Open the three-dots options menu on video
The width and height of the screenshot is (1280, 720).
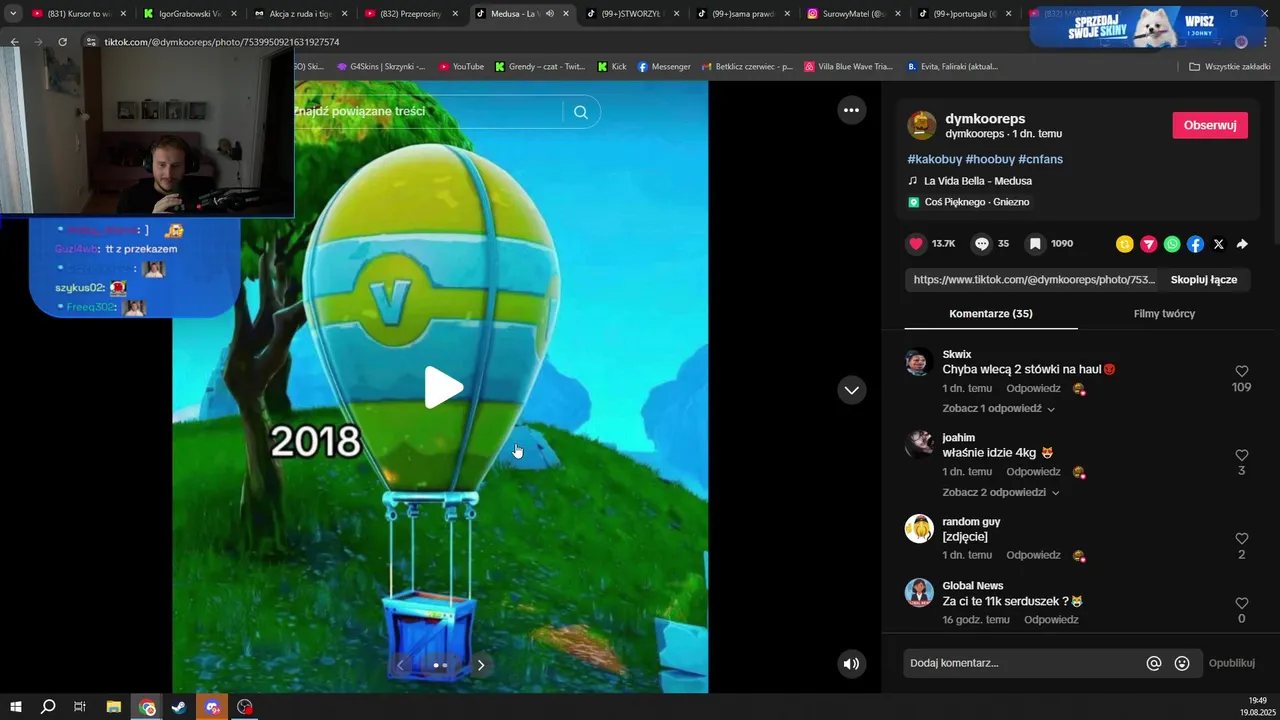[x=851, y=111]
